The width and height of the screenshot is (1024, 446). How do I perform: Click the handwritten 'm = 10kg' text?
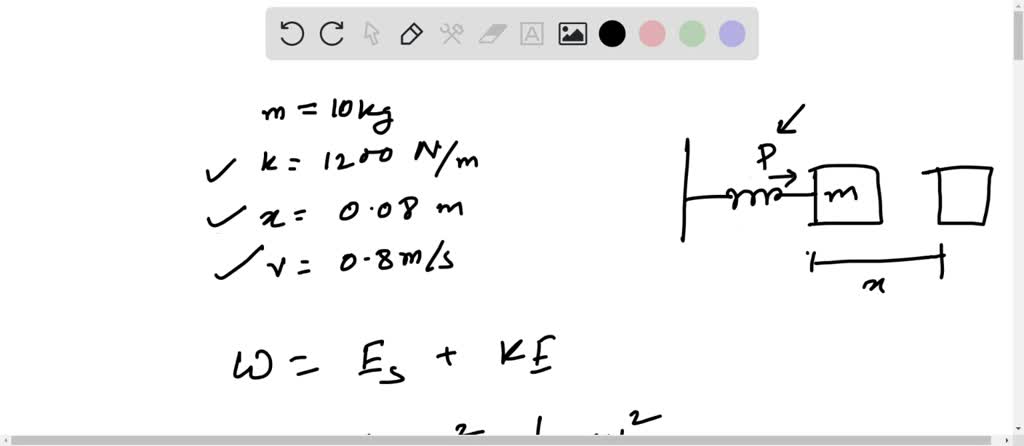[x=326, y=114]
